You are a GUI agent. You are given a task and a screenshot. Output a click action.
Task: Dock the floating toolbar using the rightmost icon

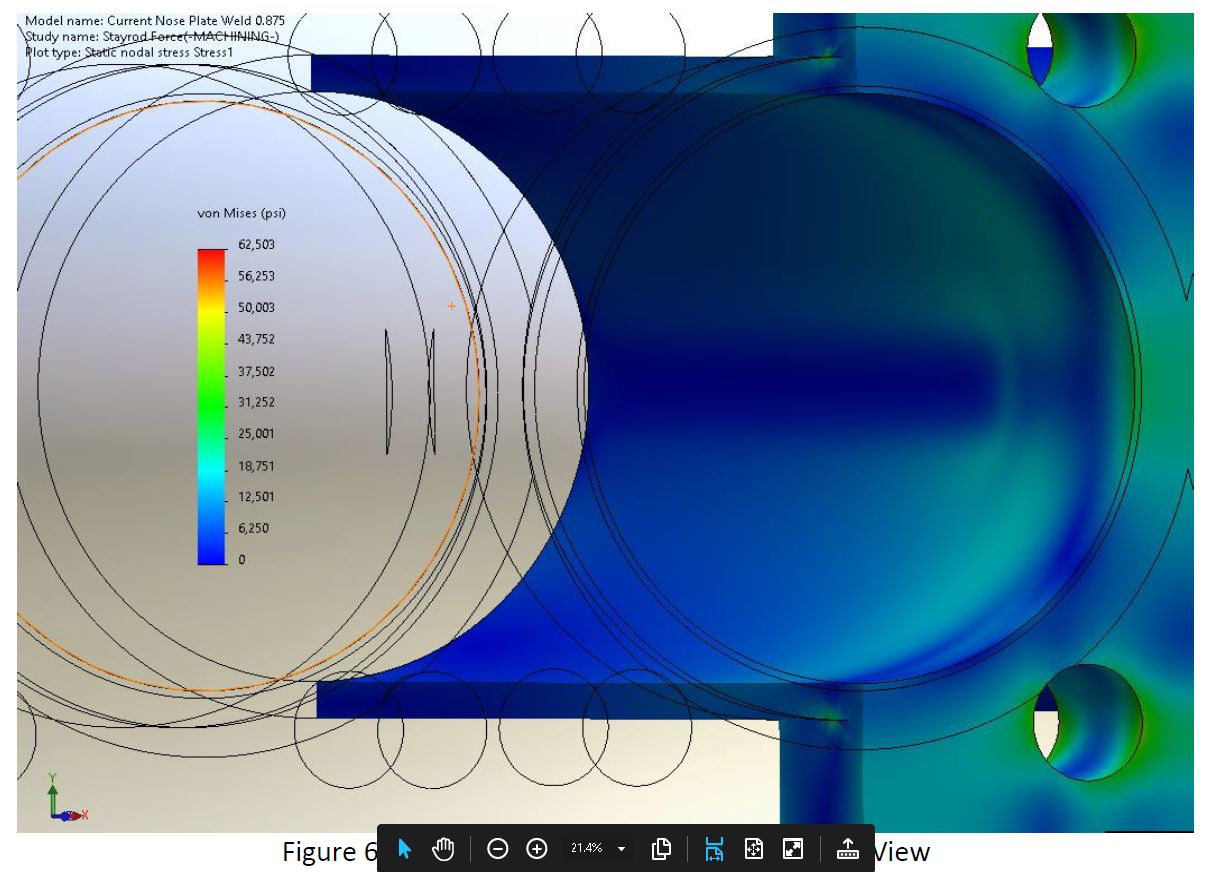(x=847, y=849)
